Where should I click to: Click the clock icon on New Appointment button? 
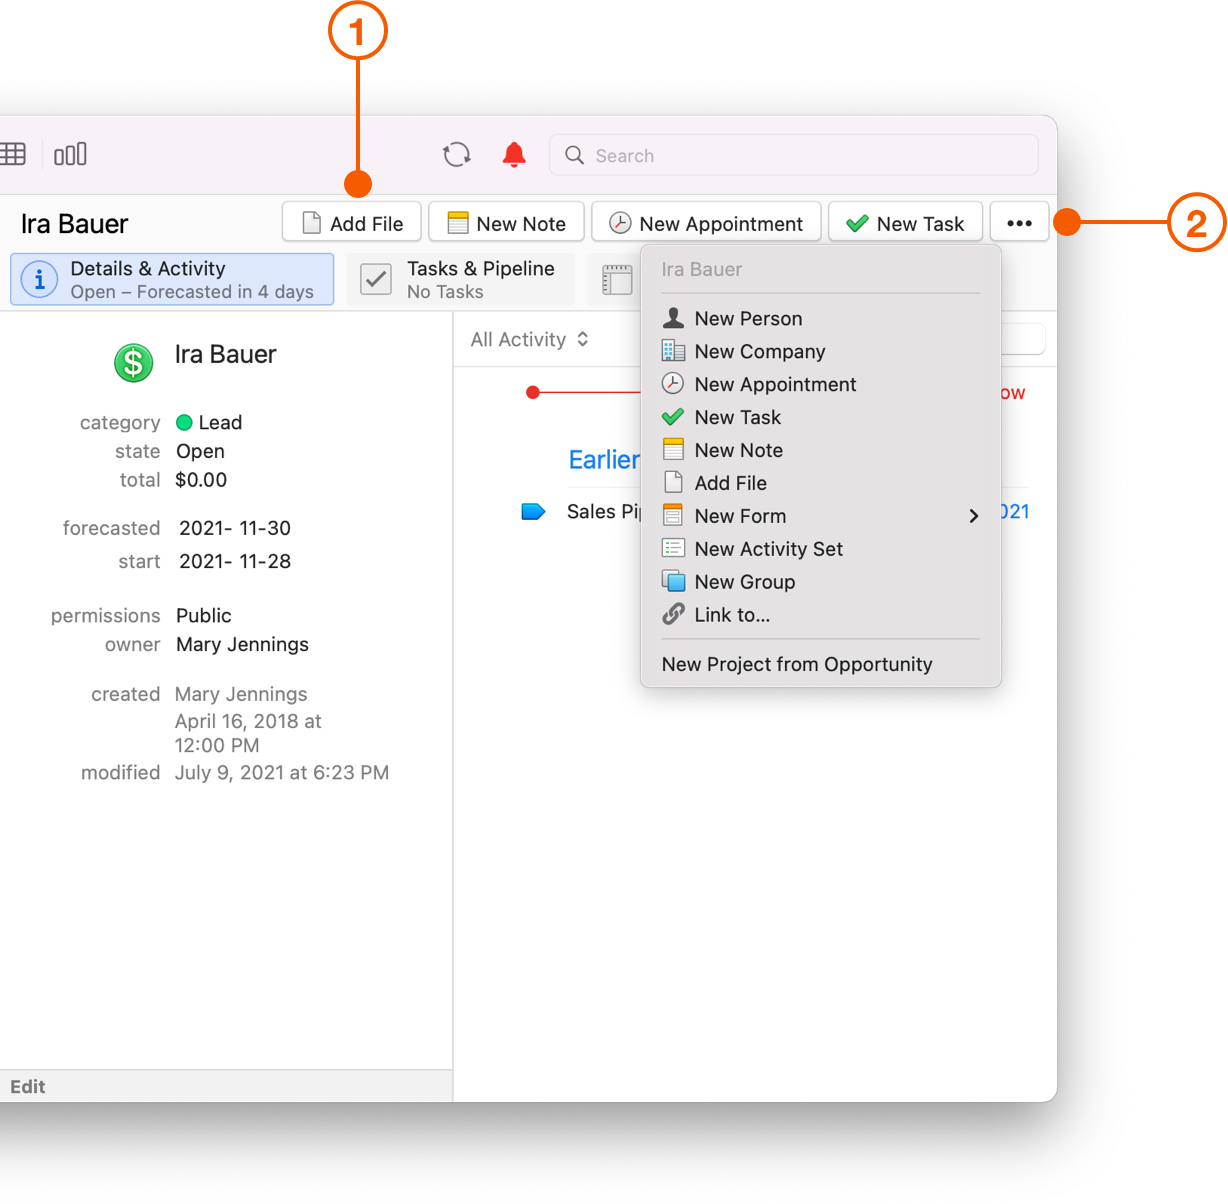[622, 222]
